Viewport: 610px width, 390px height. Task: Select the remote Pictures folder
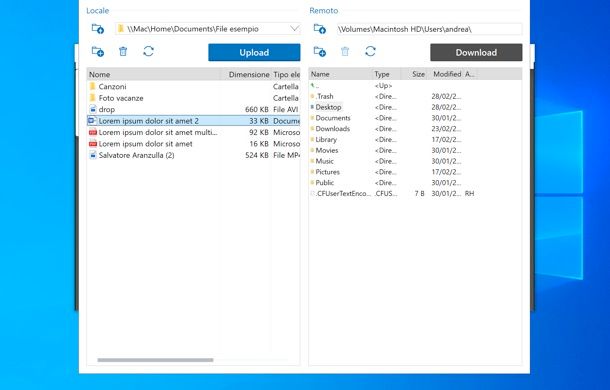393,172
